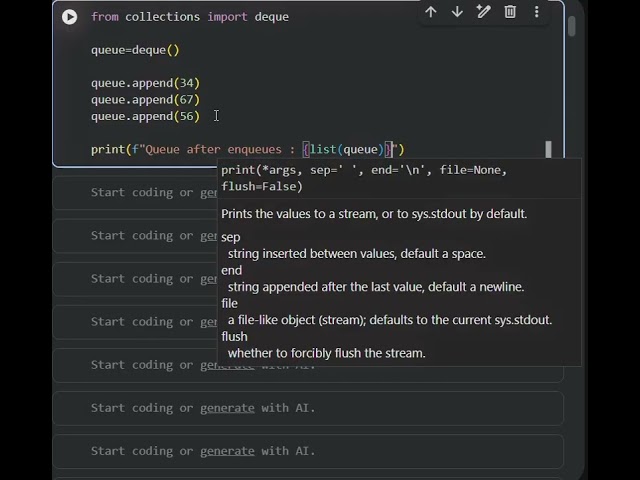This screenshot has width=640, height=480.
Task: Click 'Queue after enqueues' in the print statement
Action: pyautogui.click(x=213, y=149)
